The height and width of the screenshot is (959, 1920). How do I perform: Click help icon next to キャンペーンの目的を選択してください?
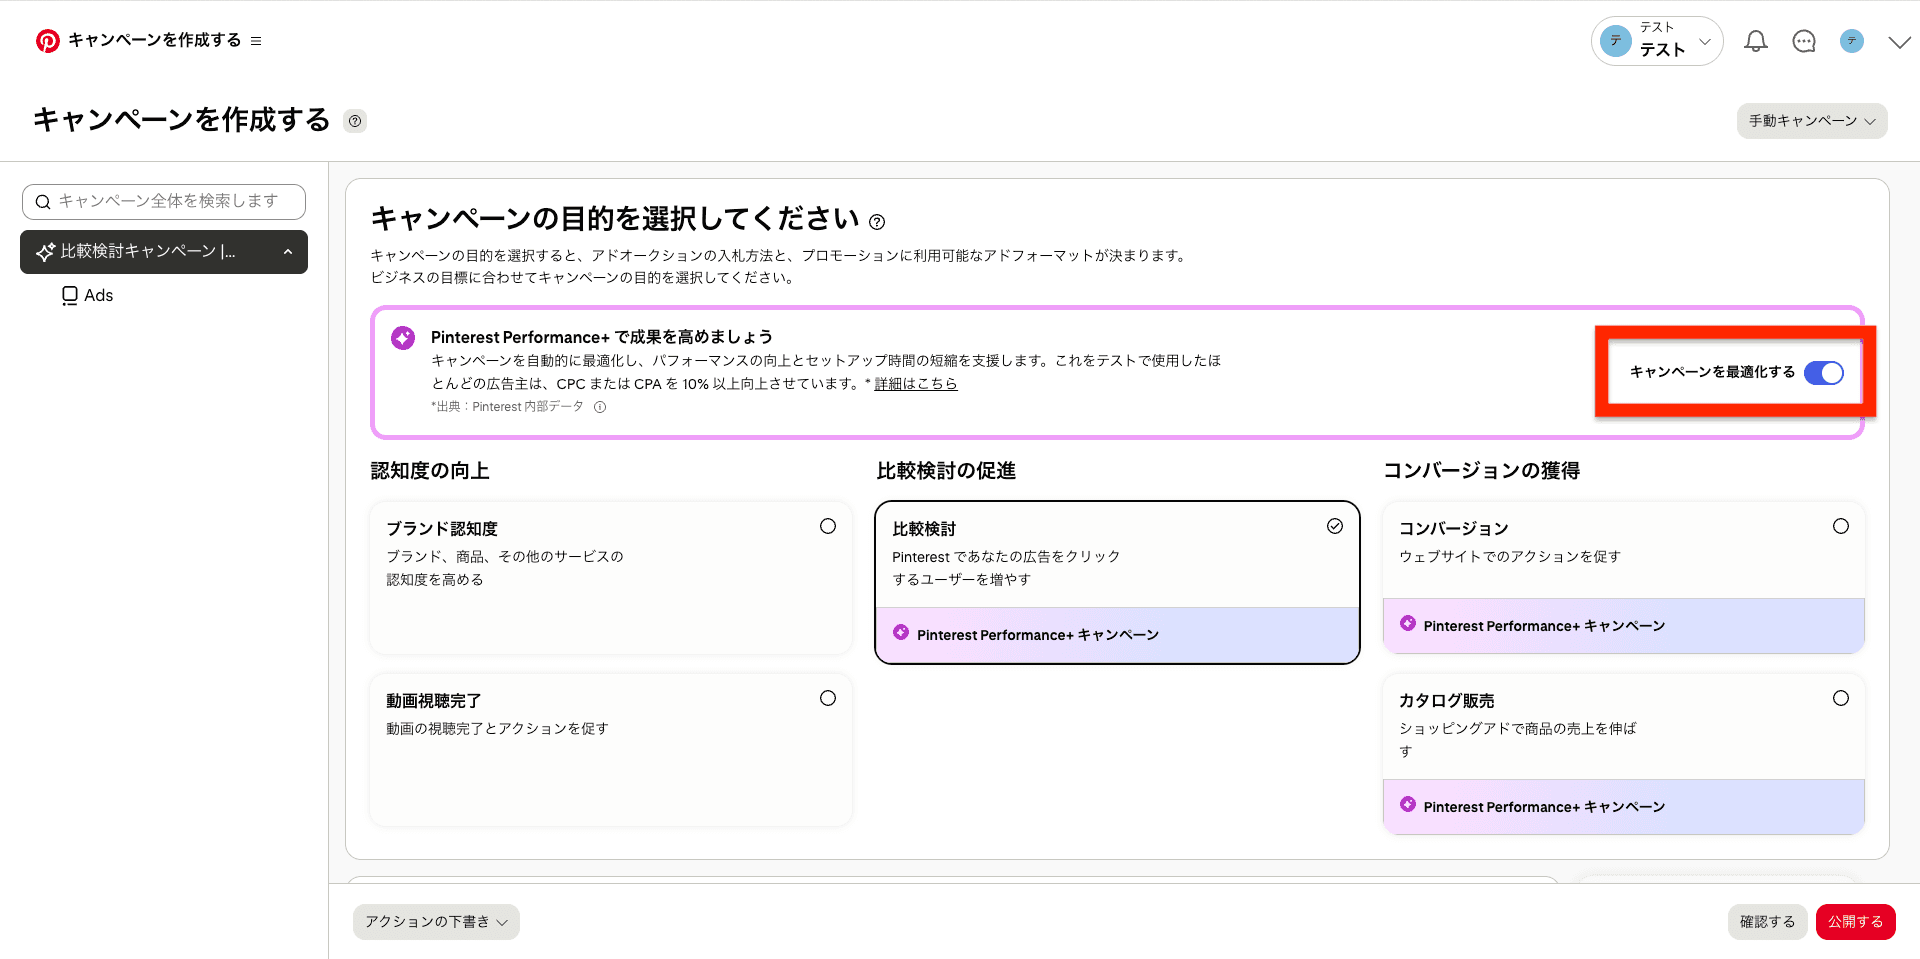(877, 222)
